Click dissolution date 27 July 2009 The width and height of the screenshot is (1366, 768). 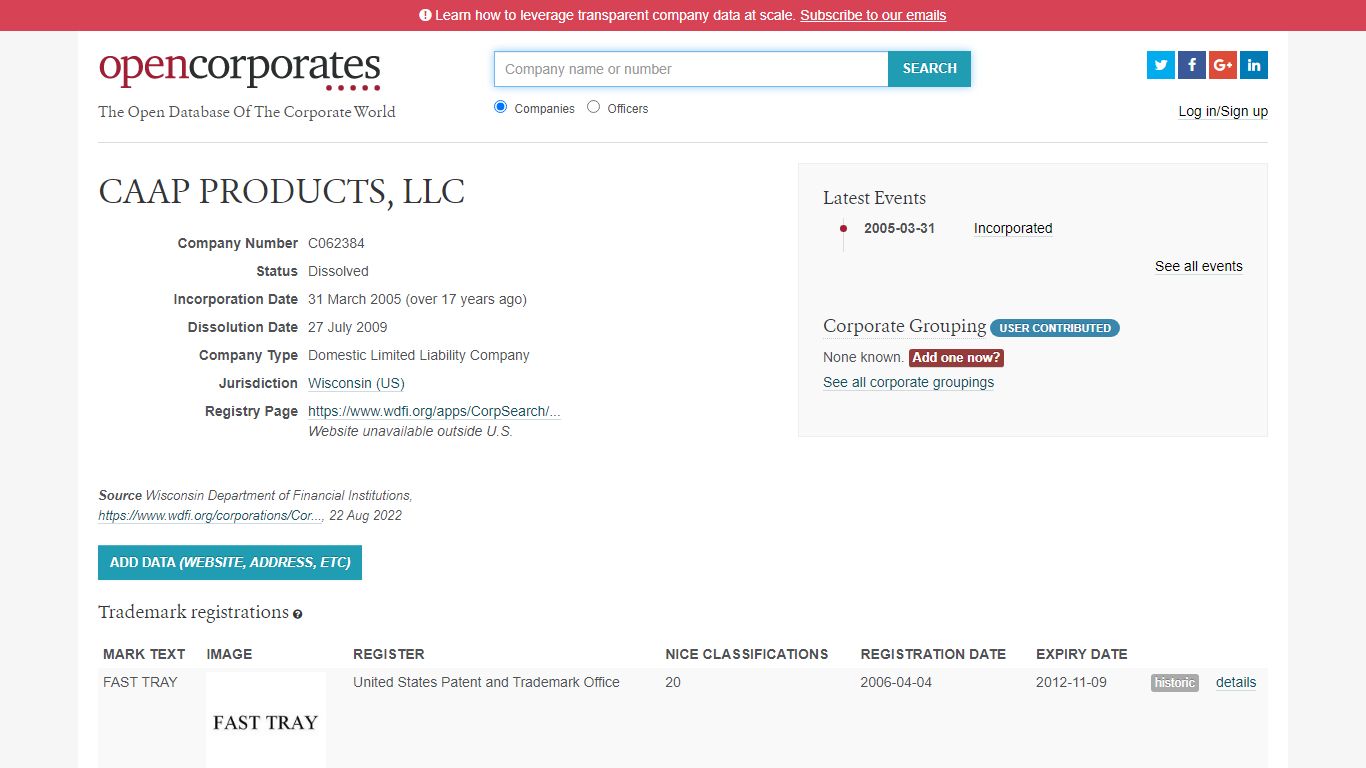(x=347, y=327)
